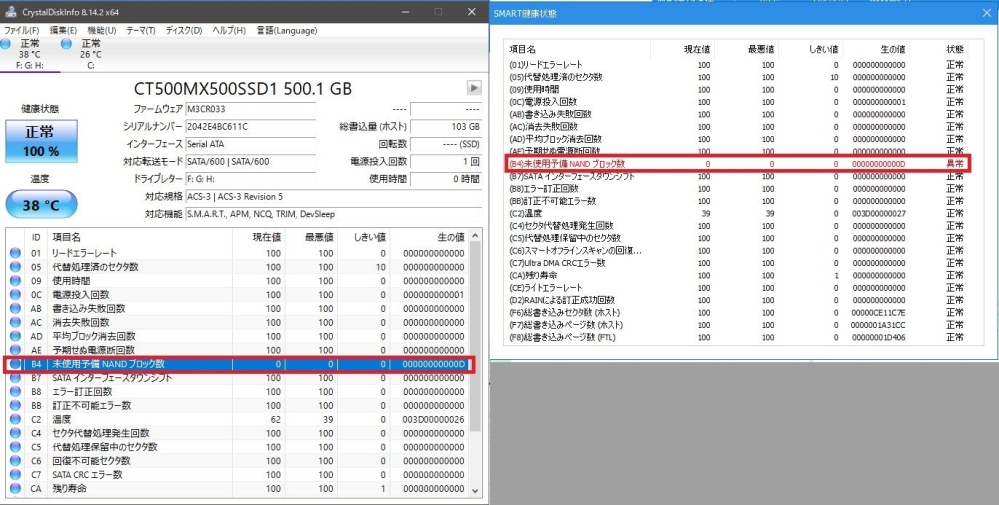This screenshot has width=999, height=505.
Task: Click the CrystalDiskInfo title bar app icon
Action: pyautogui.click(x=10, y=12)
